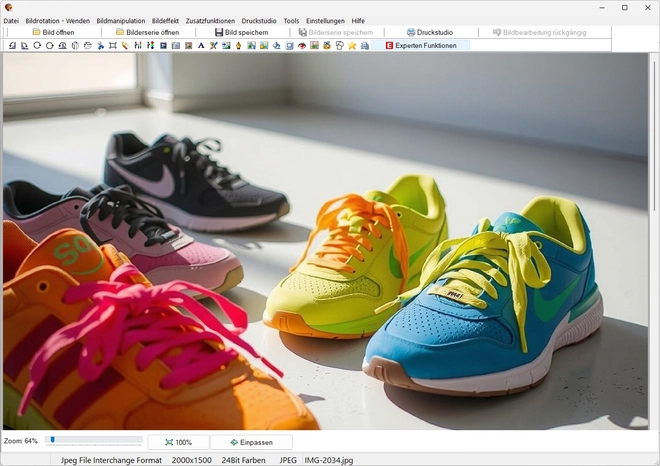The width and height of the screenshot is (660, 466).
Task: Select the text tool 'A' icon
Action: point(200,45)
